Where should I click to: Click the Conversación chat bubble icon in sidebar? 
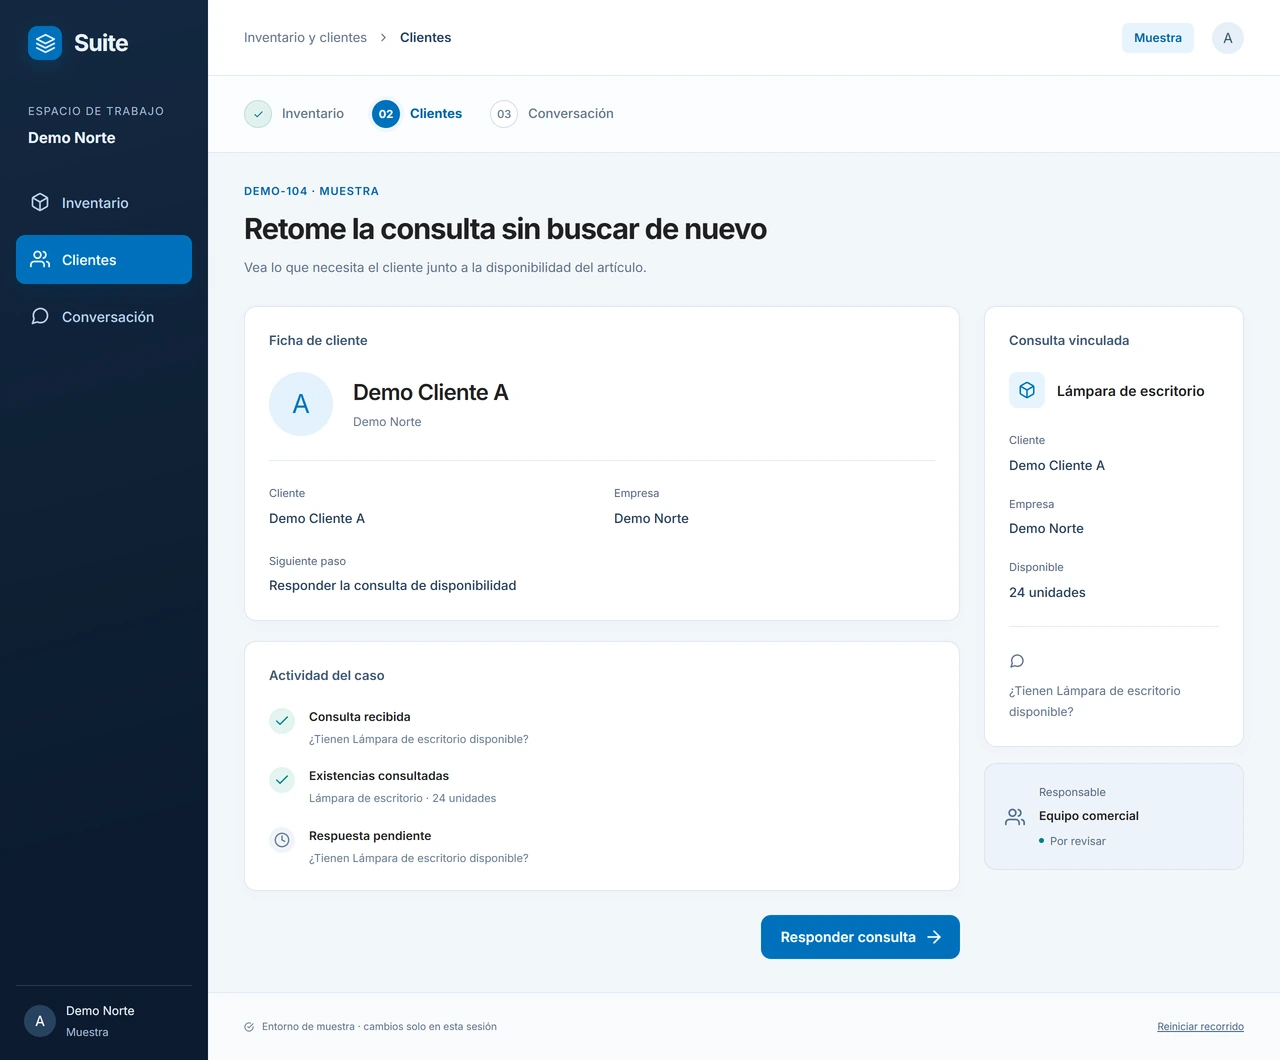coord(40,316)
